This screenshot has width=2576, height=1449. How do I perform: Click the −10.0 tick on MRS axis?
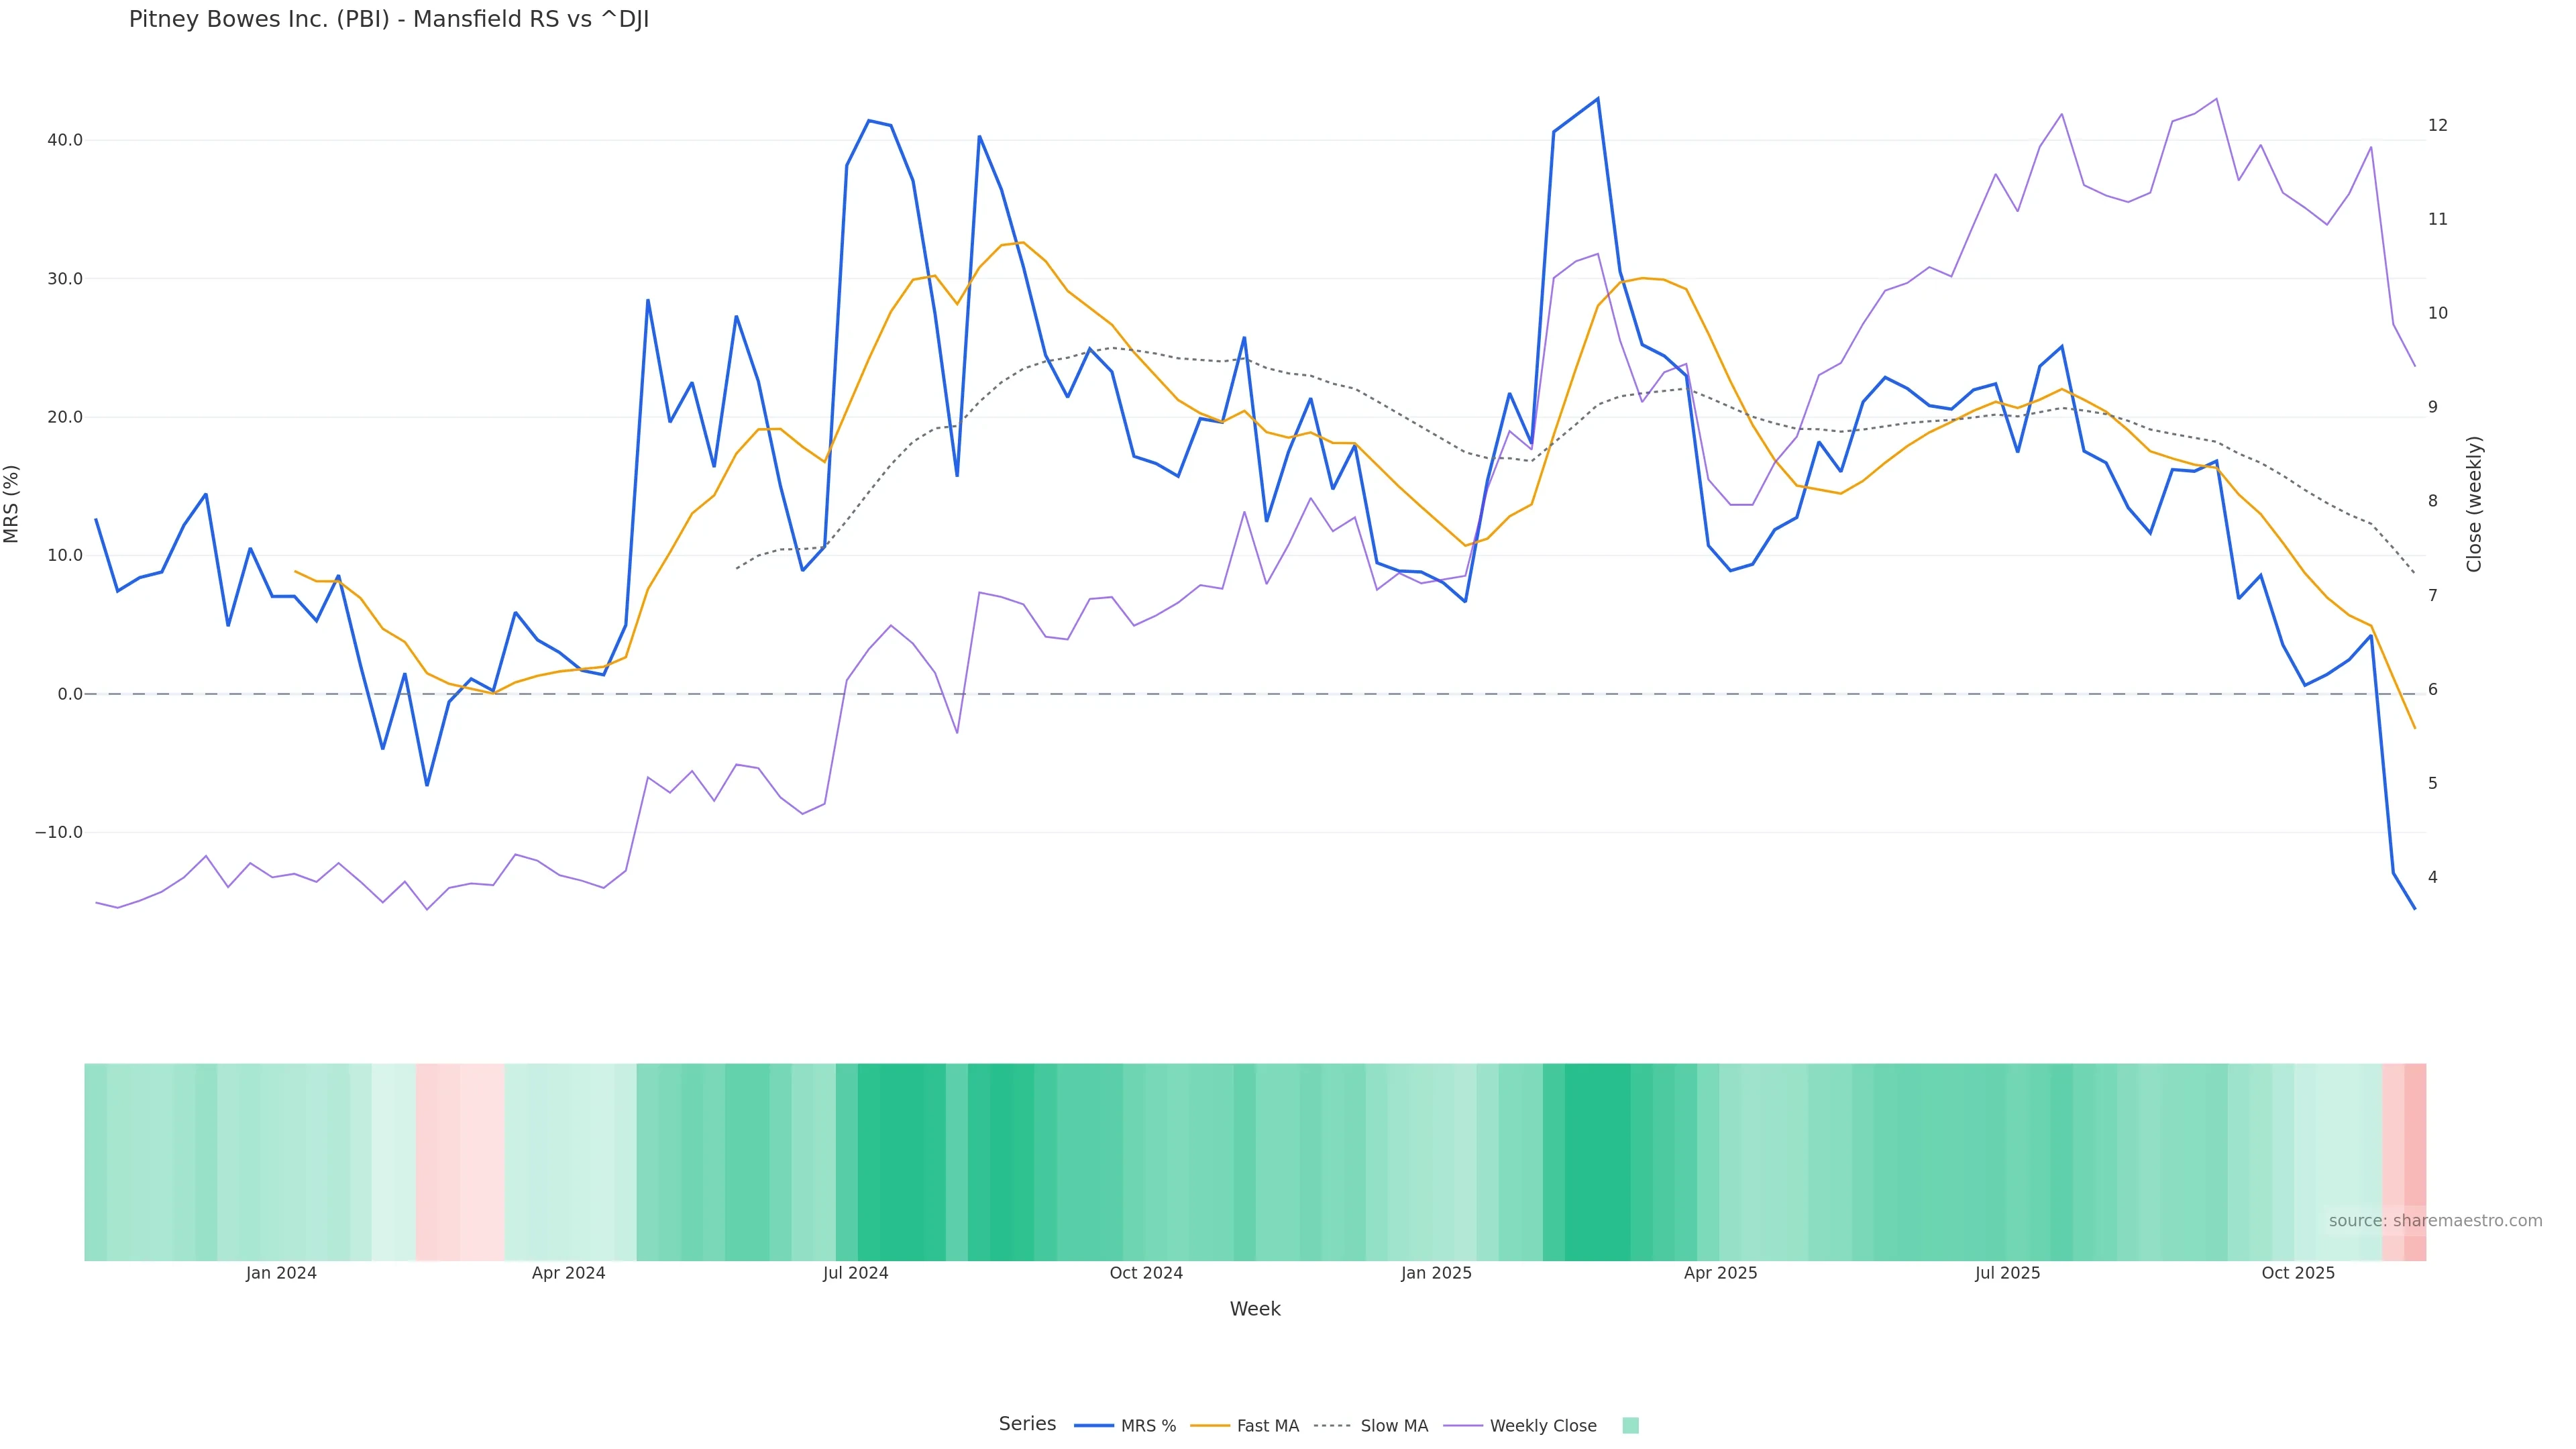[59, 833]
